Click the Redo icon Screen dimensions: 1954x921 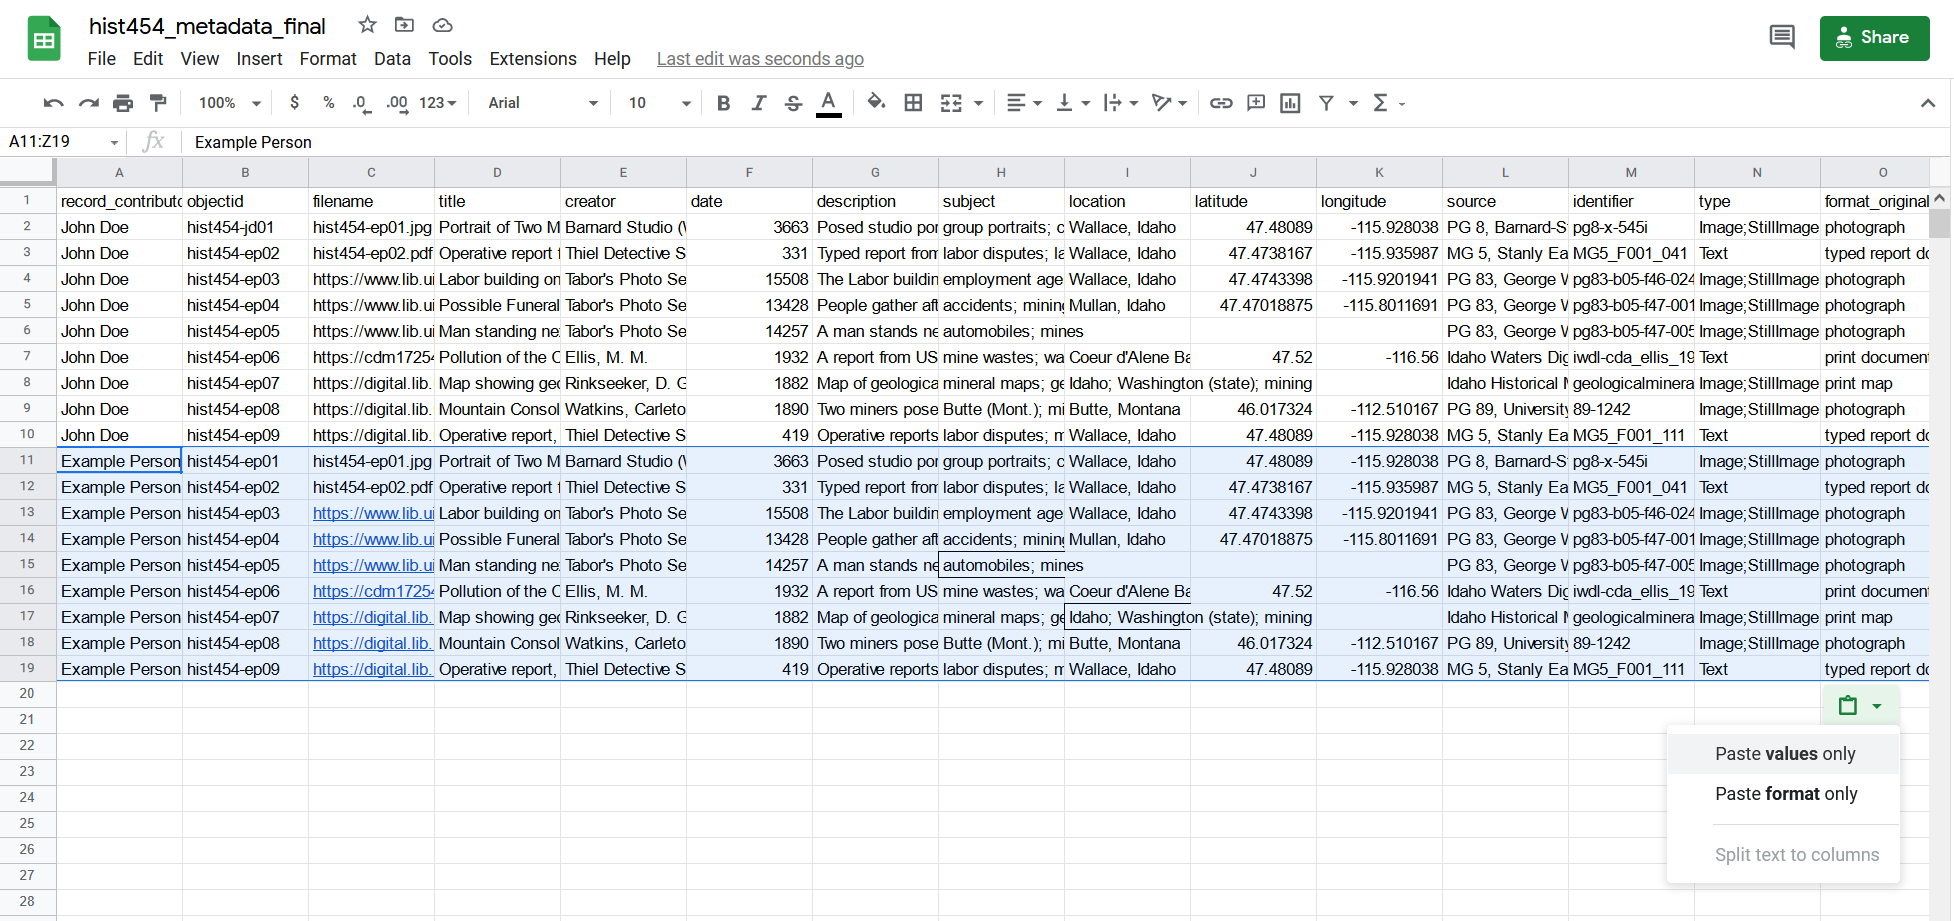89,103
